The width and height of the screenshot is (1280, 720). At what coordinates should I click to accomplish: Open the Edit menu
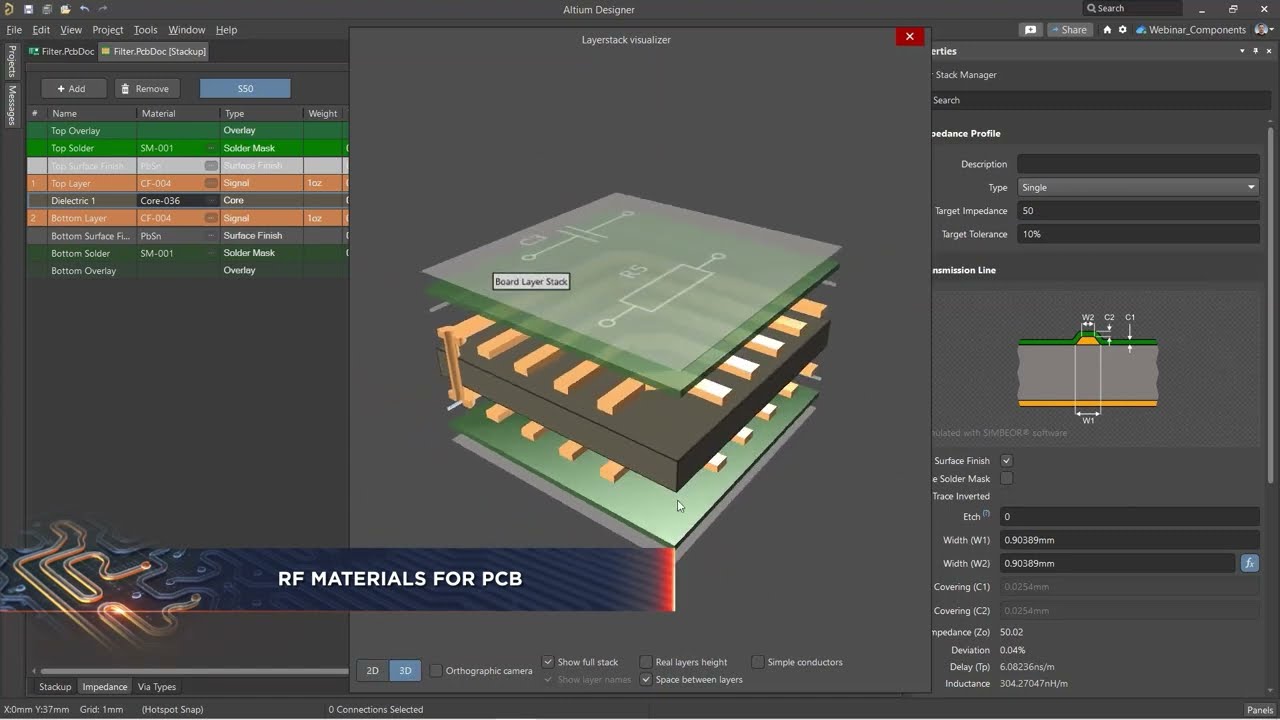tap(41, 30)
